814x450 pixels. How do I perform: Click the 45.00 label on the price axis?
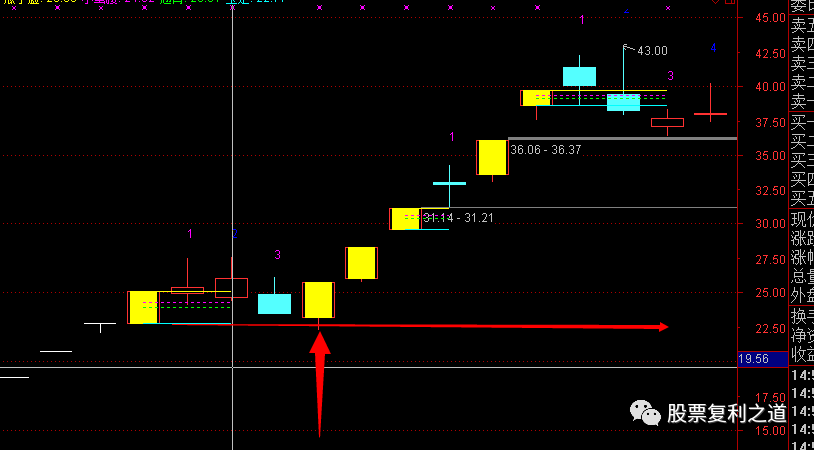pyautogui.click(x=756, y=17)
